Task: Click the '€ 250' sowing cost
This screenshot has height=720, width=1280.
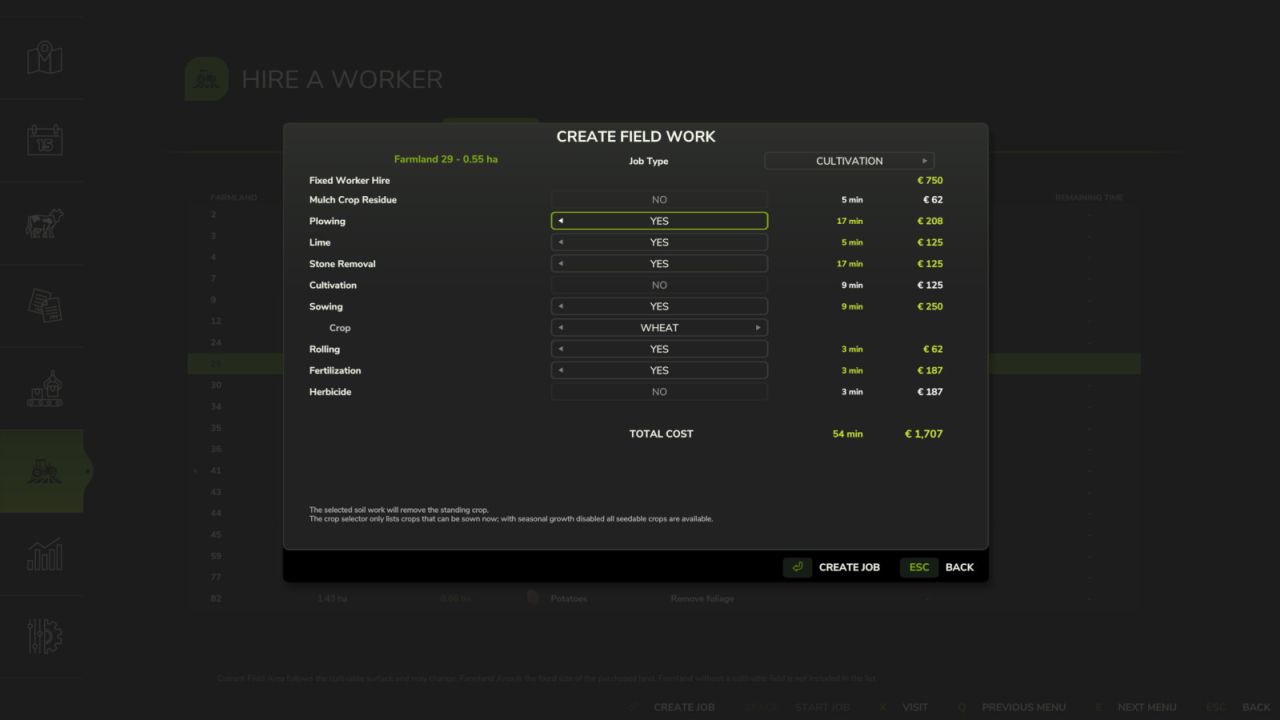Action: click(x=930, y=306)
